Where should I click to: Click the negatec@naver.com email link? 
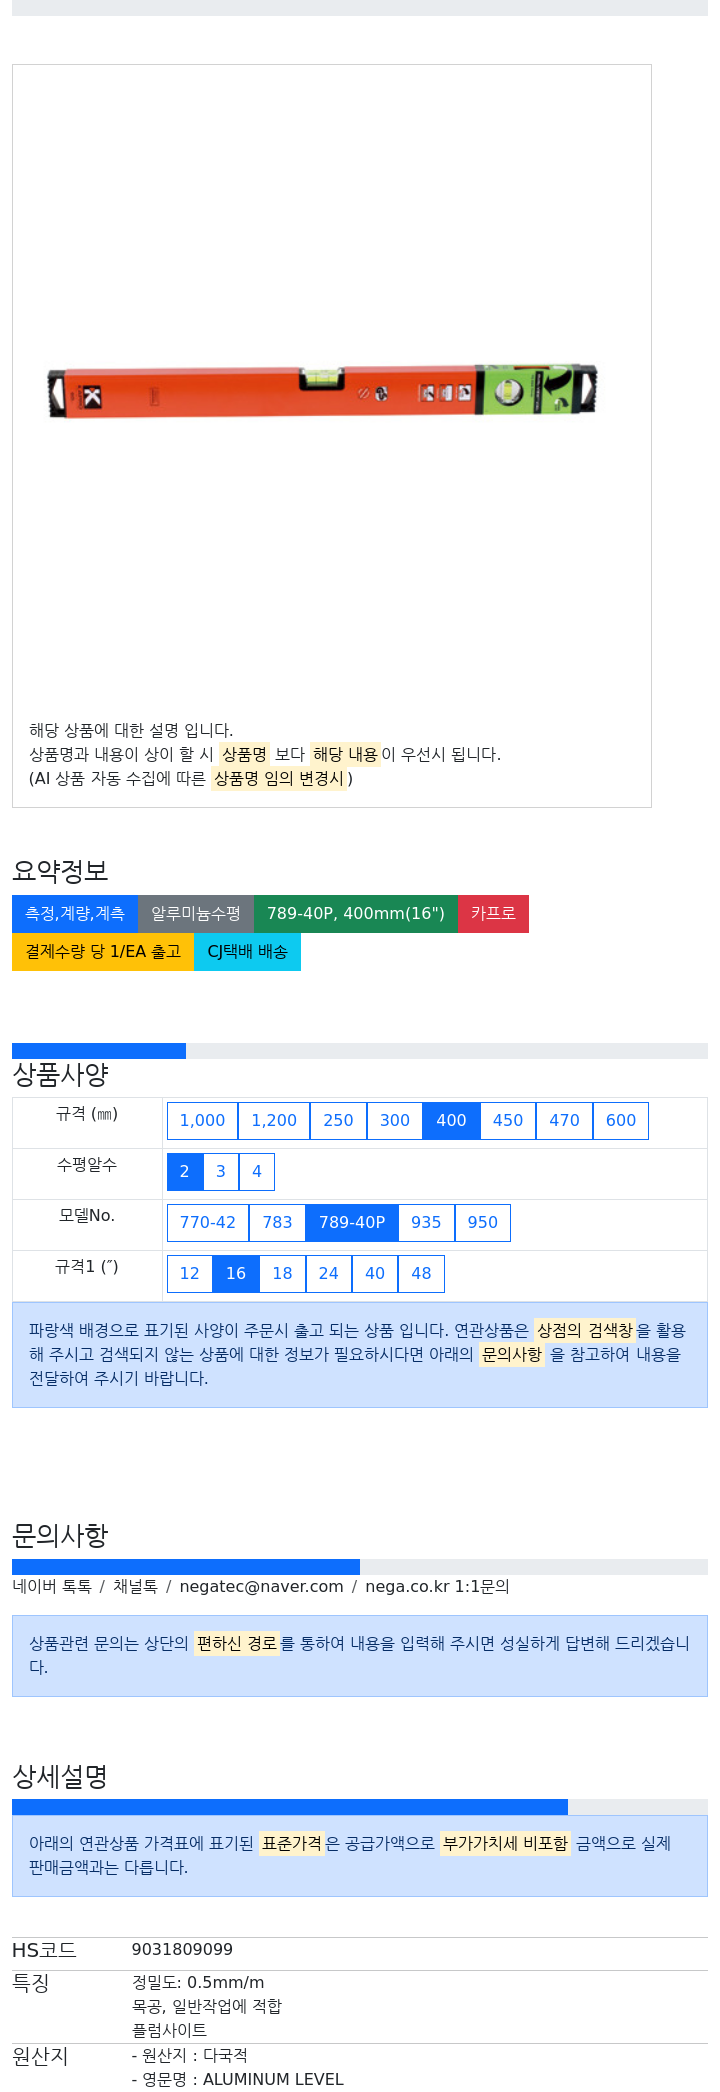coord(261,1586)
